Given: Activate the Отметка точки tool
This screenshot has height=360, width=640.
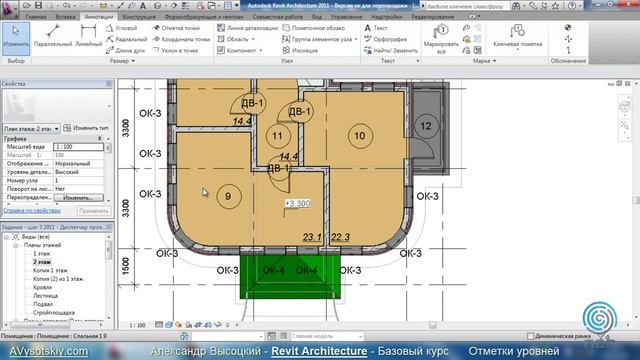Looking at the screenshot, I should click(x=176, y=28).
